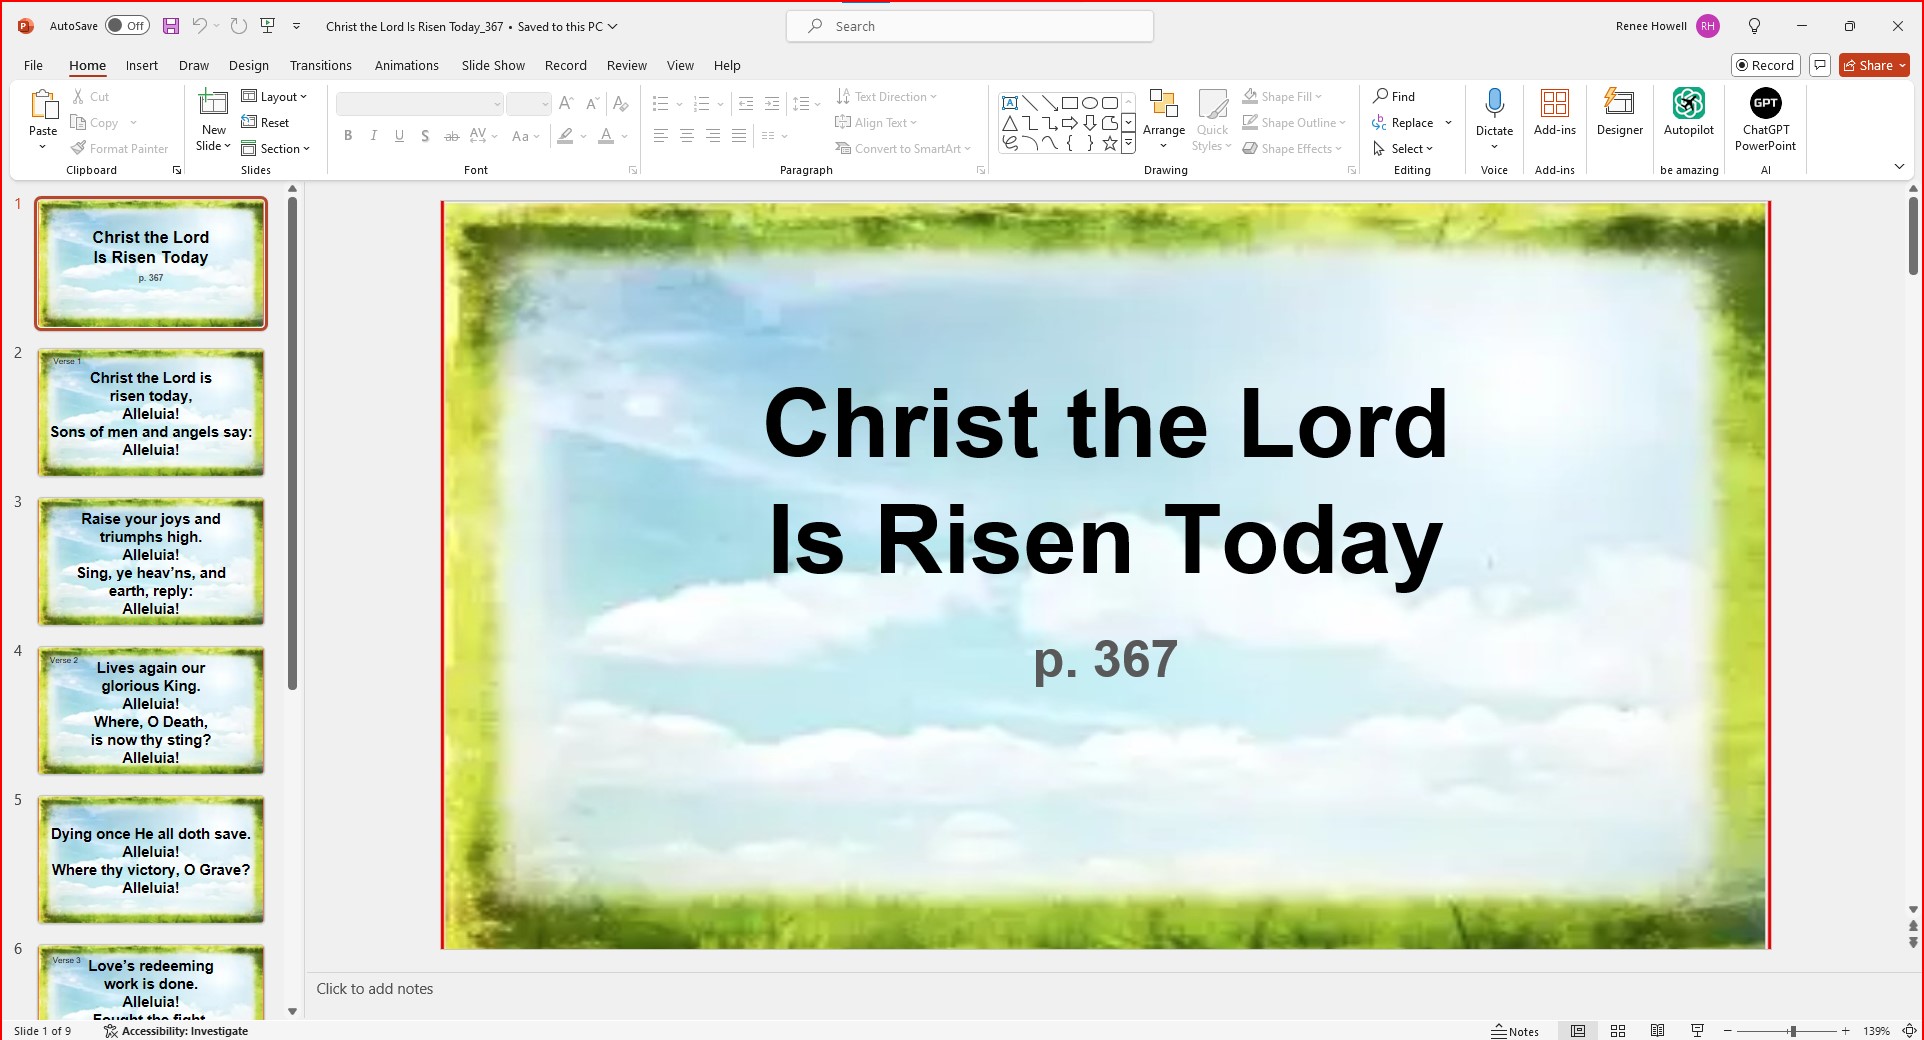This screenshot has width=1924, height=1040.
Task: Switch to Slide Sorter view
Action: pos(1618,1031)
